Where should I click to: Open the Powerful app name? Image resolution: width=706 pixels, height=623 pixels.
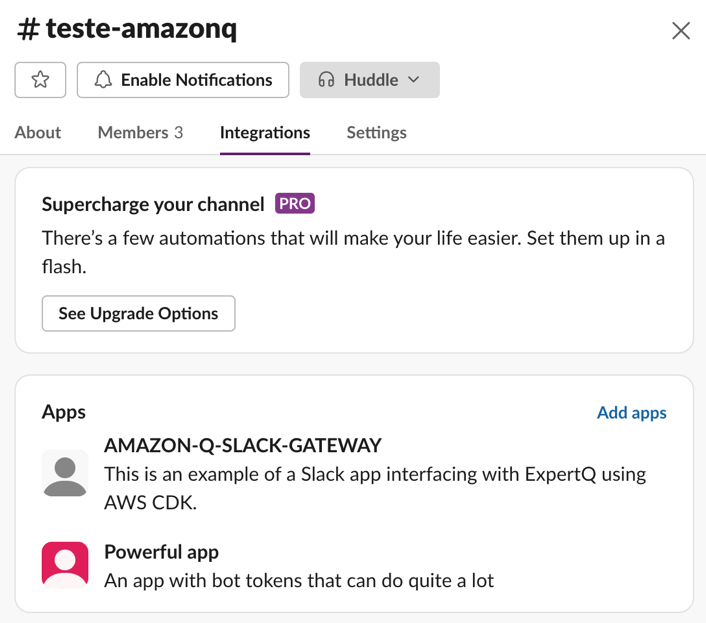tap(161, 552)
